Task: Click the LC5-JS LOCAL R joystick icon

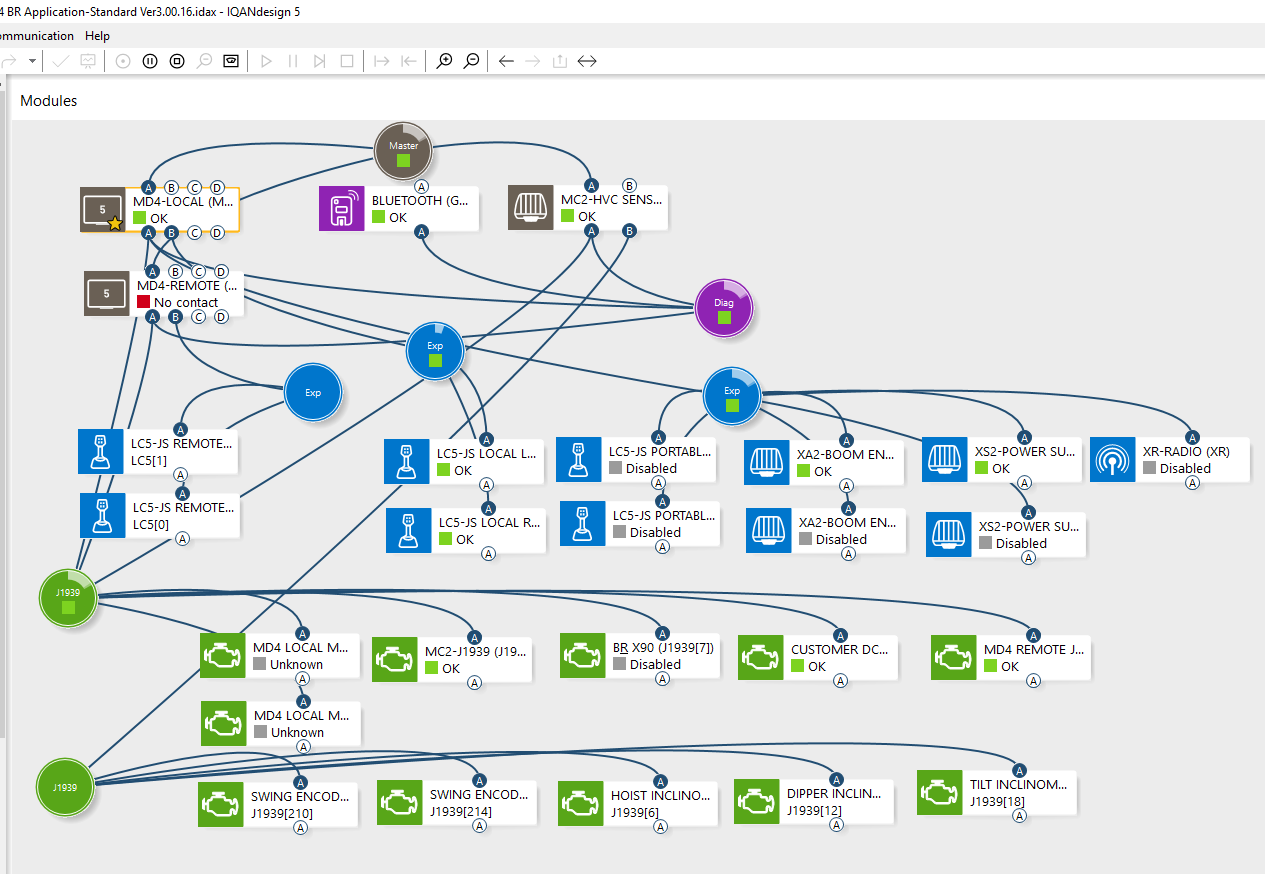Action: point(409,531)
